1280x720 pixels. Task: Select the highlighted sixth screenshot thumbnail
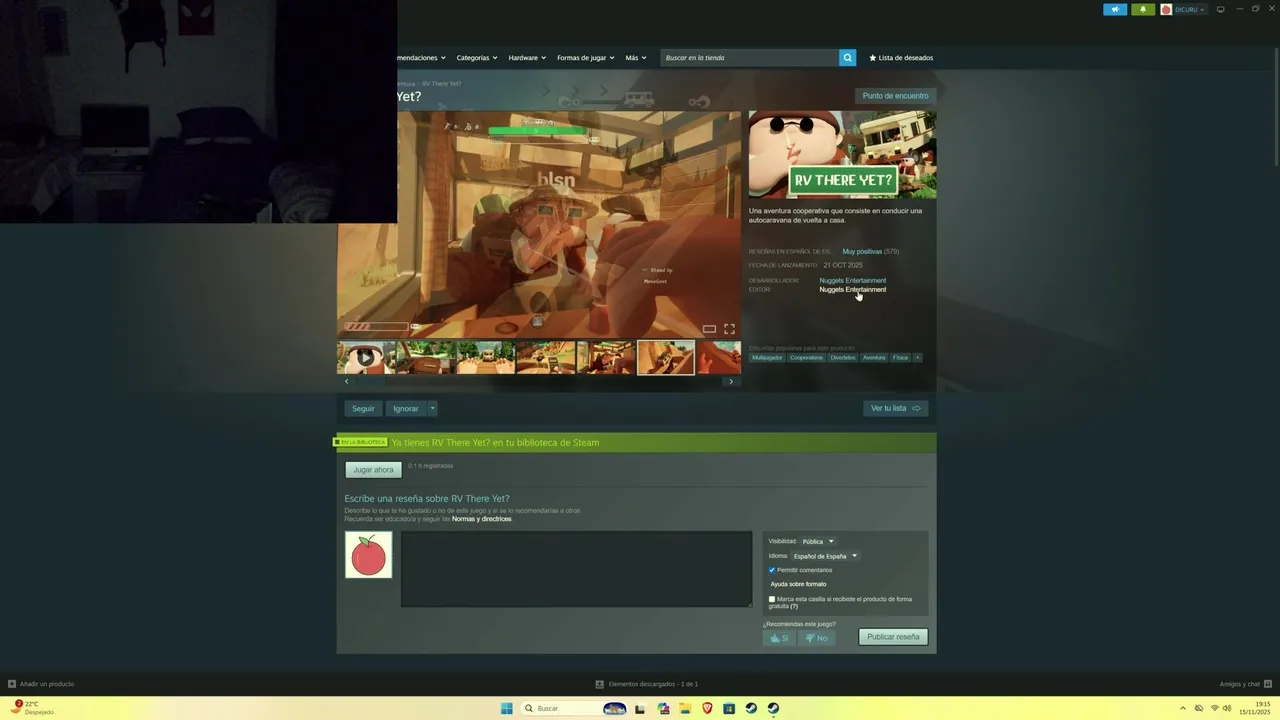click(666, 357)
